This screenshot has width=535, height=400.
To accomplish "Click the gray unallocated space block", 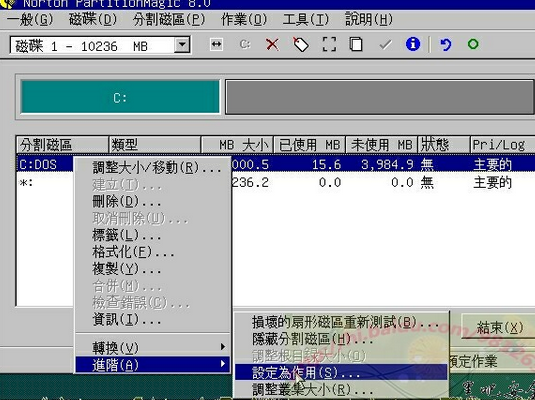I will click(x=380, y=97).
